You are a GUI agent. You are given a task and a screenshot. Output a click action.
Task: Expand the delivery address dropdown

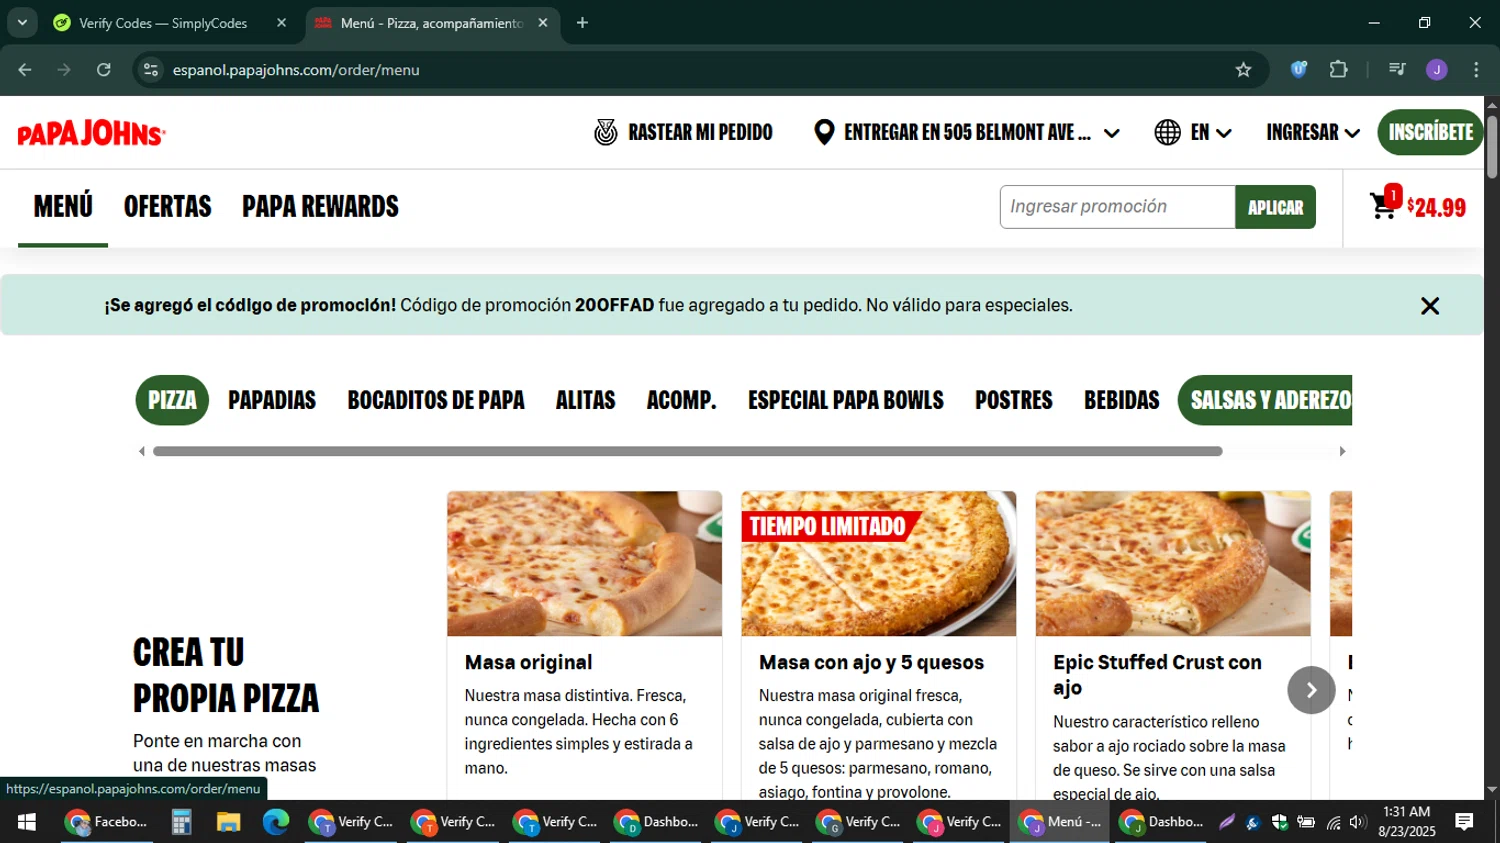(1111, 133)
